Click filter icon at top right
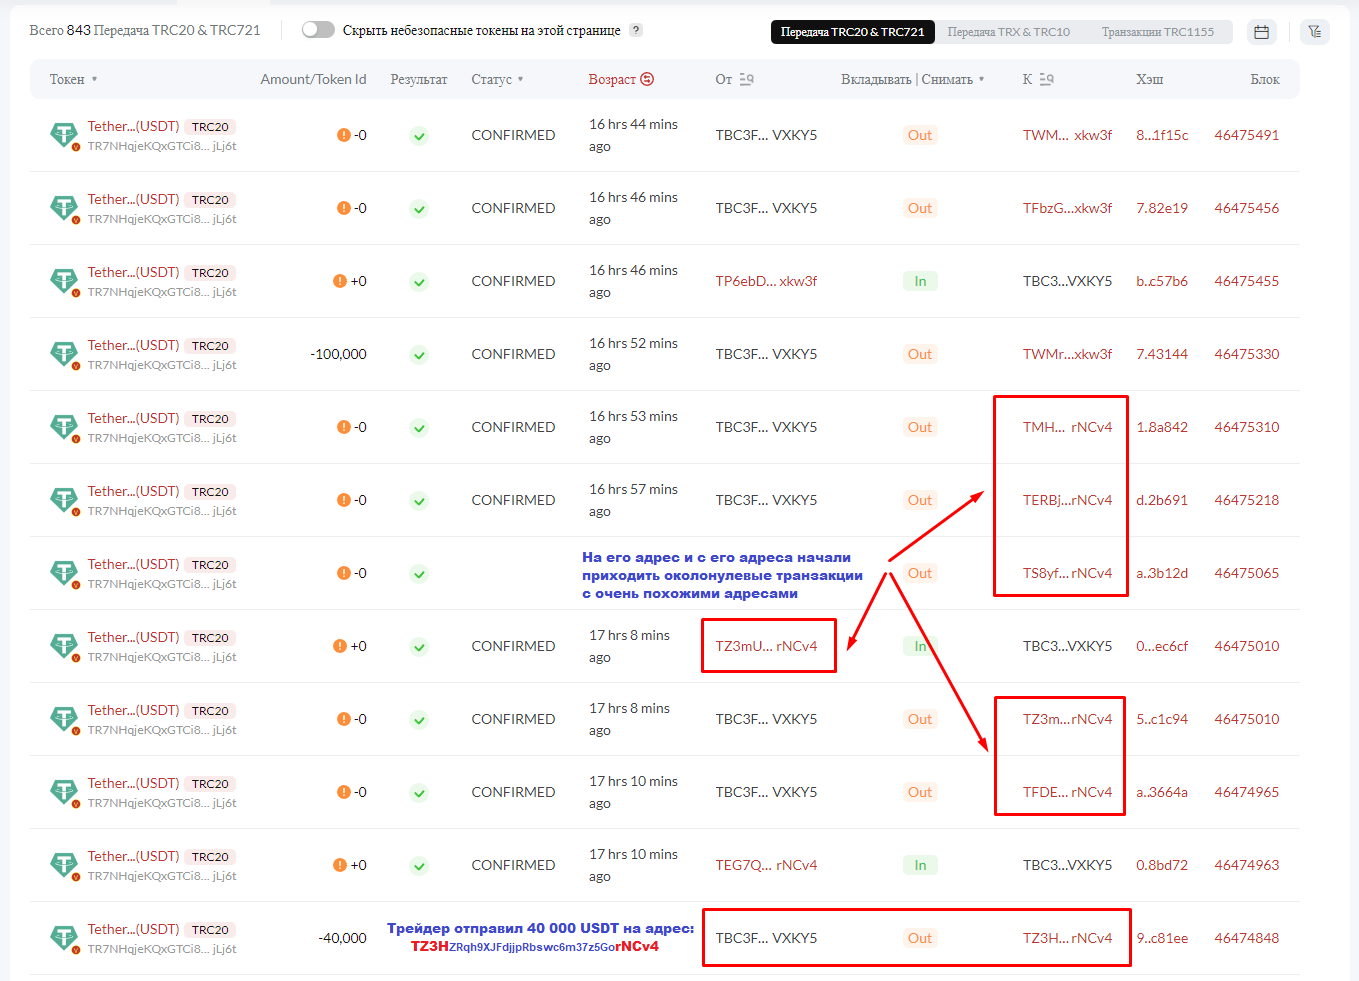 pyautogui.click(x=1314, y=32)
